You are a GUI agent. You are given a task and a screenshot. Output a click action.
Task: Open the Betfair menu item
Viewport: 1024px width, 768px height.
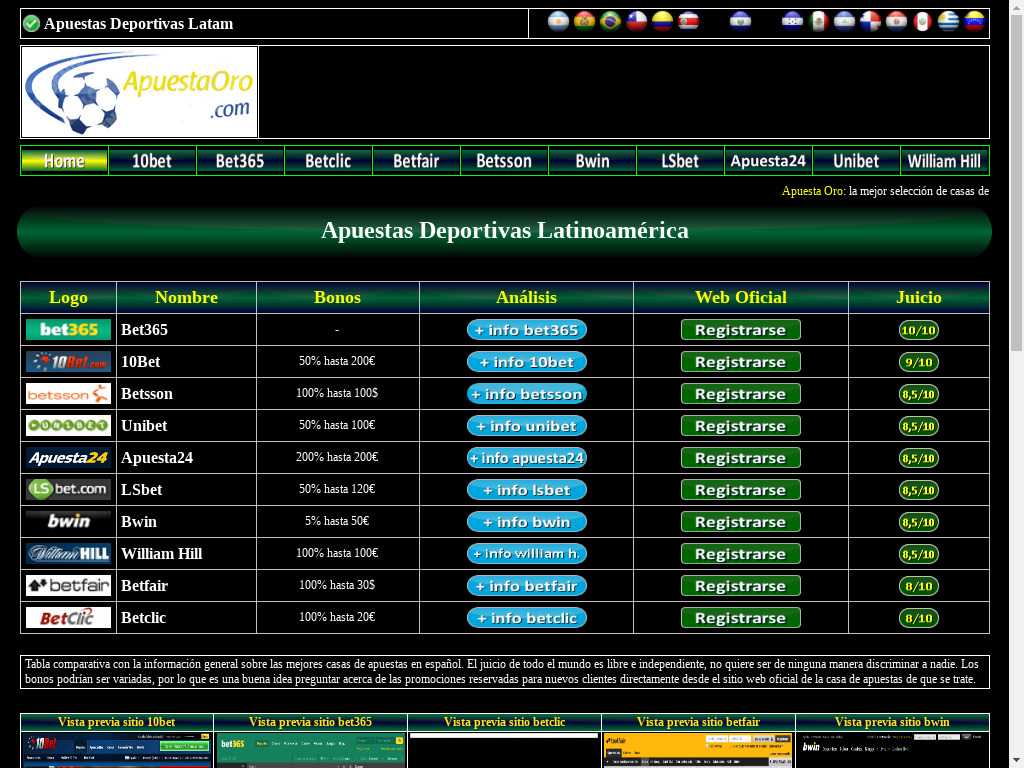click(x=416, y=161)
